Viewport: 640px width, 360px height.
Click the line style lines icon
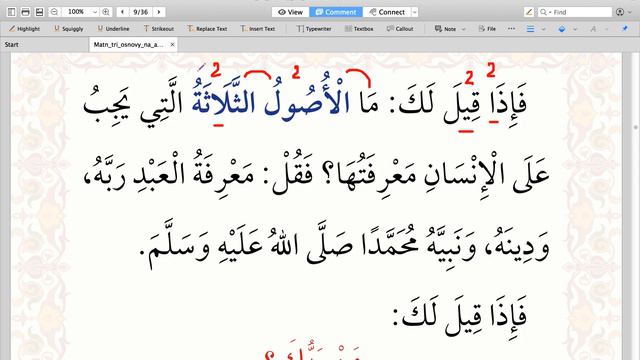pyautogui.click(x=530, y=29)
